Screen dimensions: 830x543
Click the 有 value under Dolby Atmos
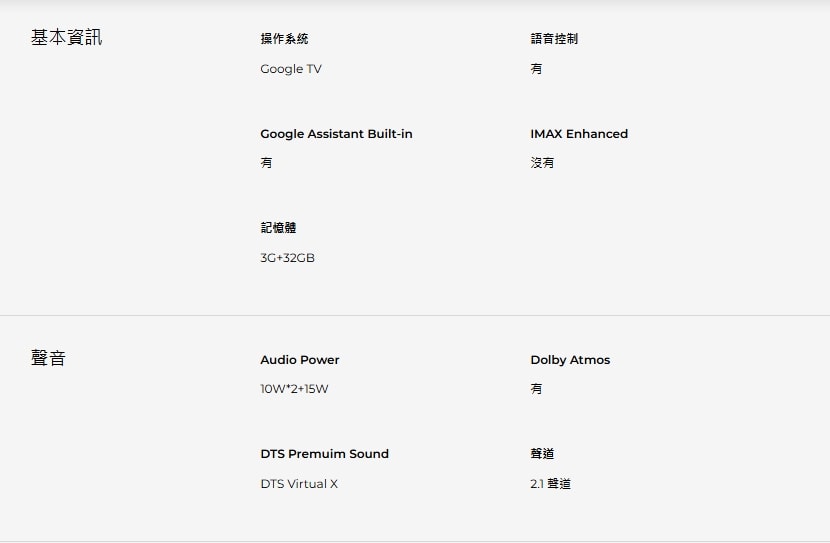tap(536, 389)
